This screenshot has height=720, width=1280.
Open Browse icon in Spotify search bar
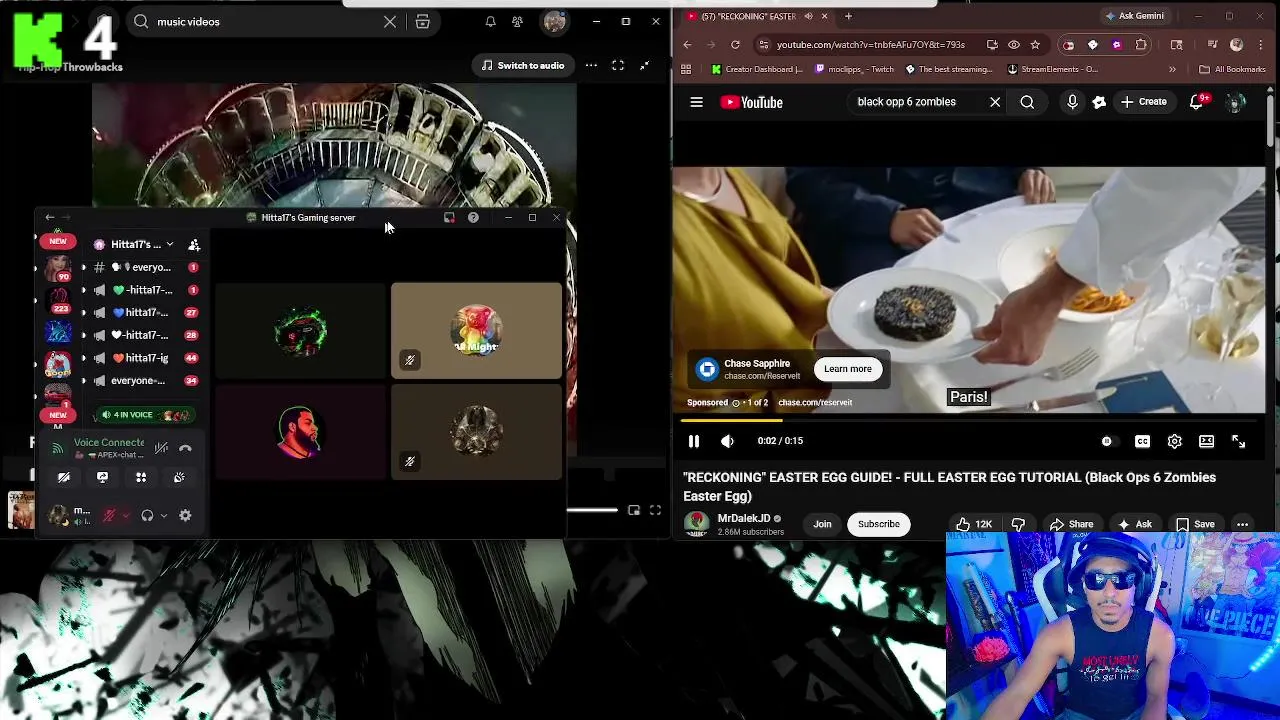click(x=423, y=22)
